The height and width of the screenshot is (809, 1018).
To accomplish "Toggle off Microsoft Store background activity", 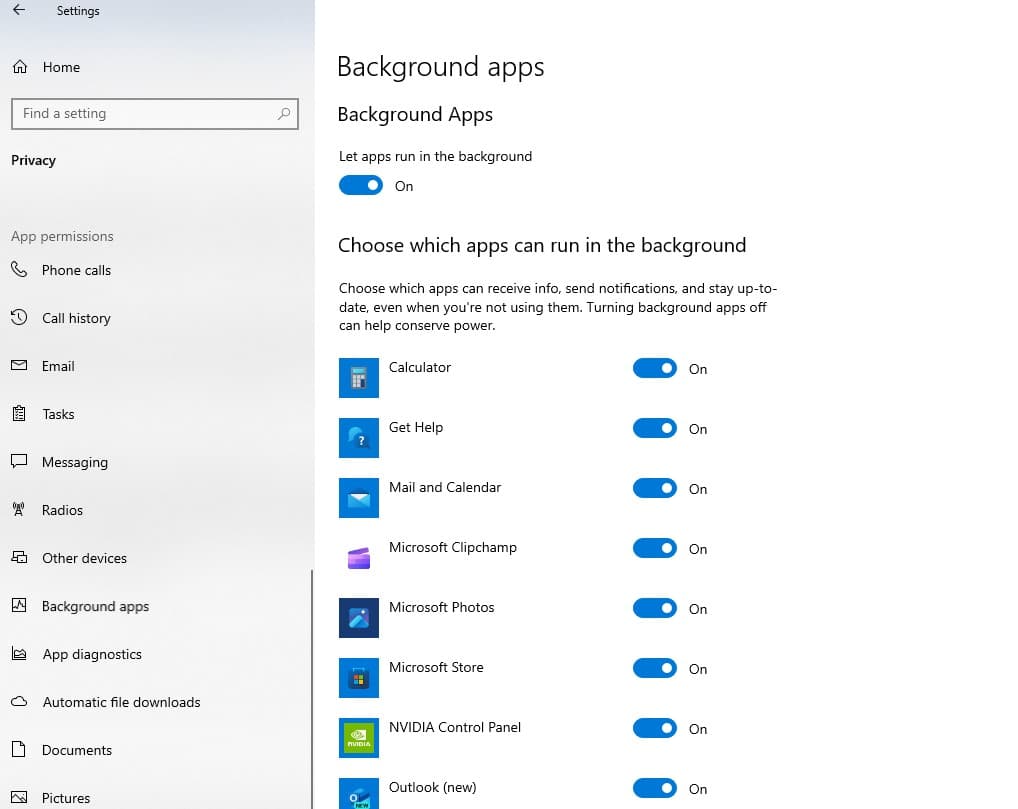I will pos(655,669).
